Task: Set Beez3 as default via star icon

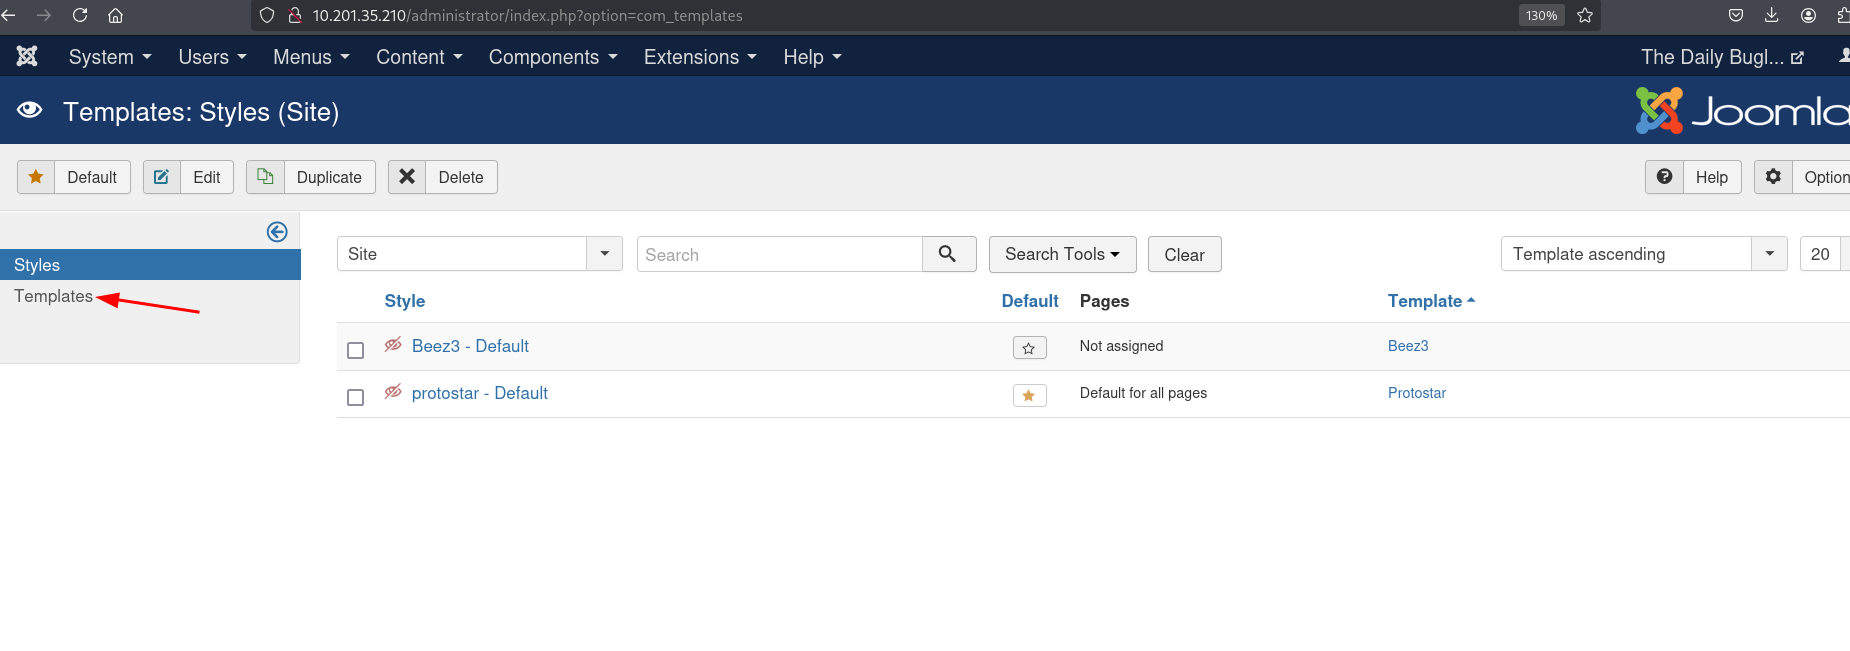Action: 1029,348
